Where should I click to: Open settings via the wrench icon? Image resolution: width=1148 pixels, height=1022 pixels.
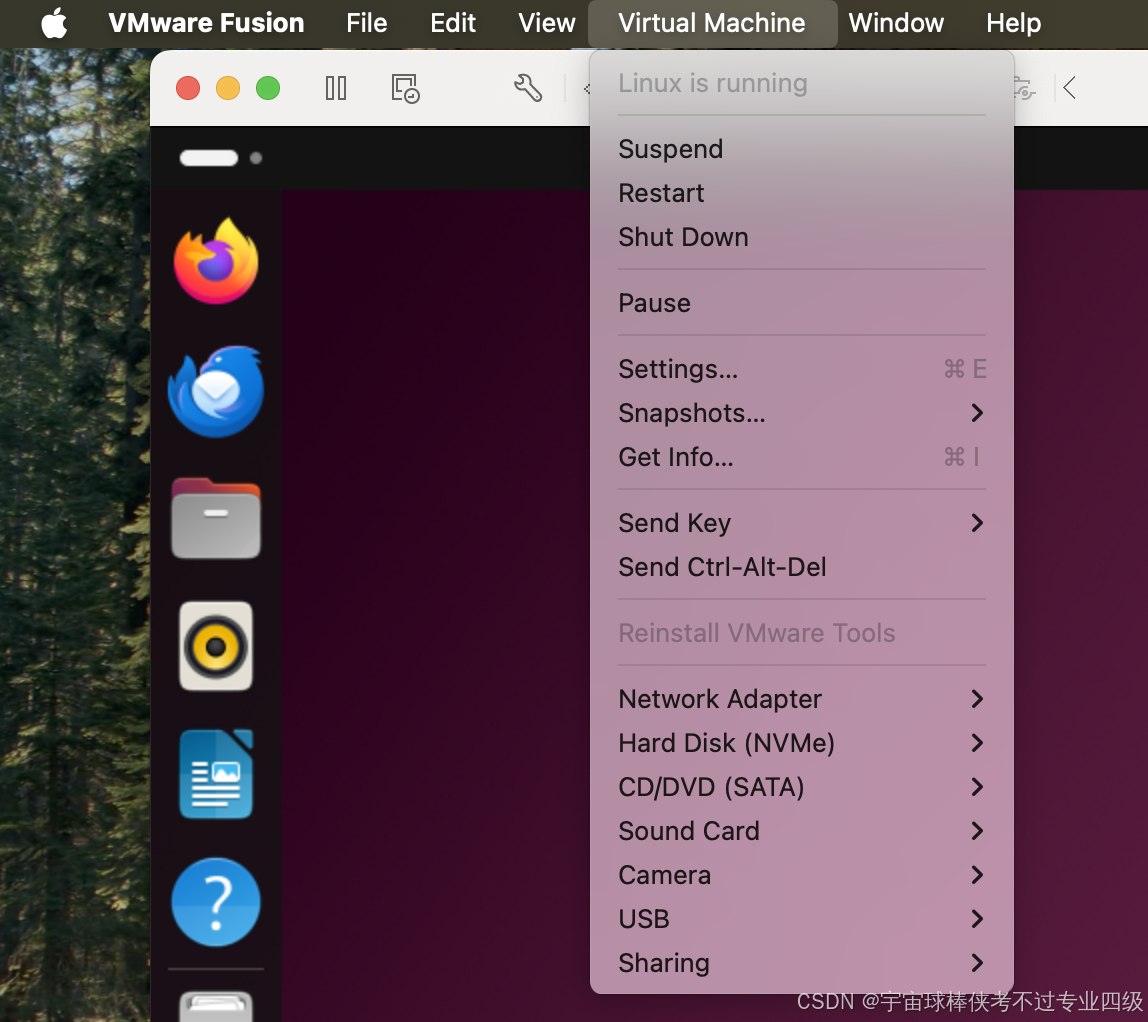click(x=527, y=88)
